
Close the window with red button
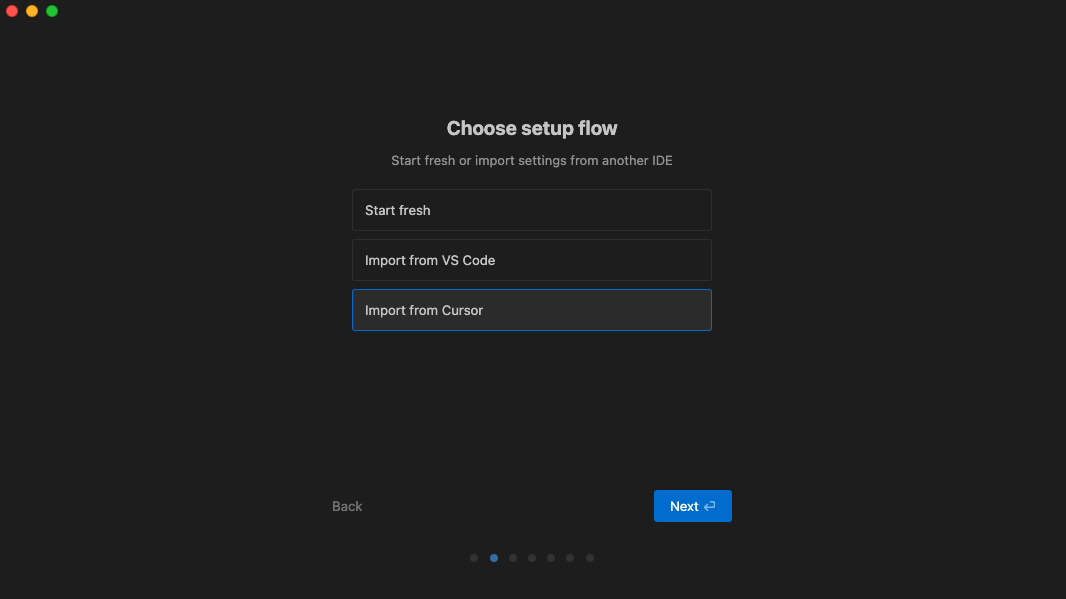(x=12, y=11)
